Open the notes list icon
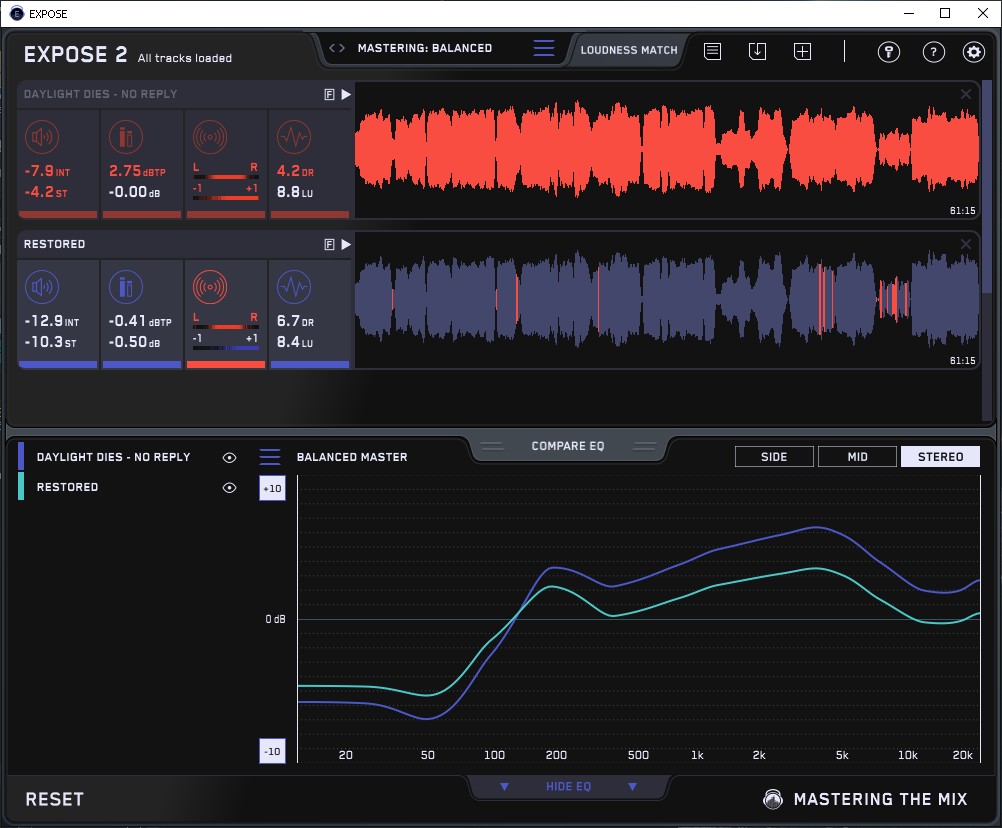Image resolution: width=1002 pixels, height=828 pixels. [x=712, y=51]
